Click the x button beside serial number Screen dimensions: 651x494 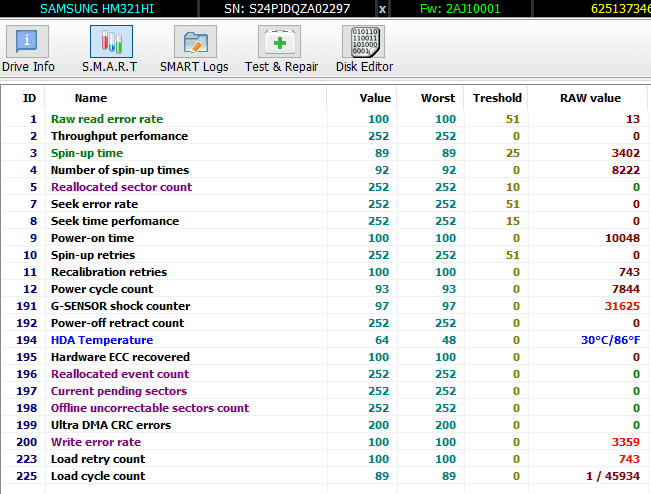[x=382, y=8]
